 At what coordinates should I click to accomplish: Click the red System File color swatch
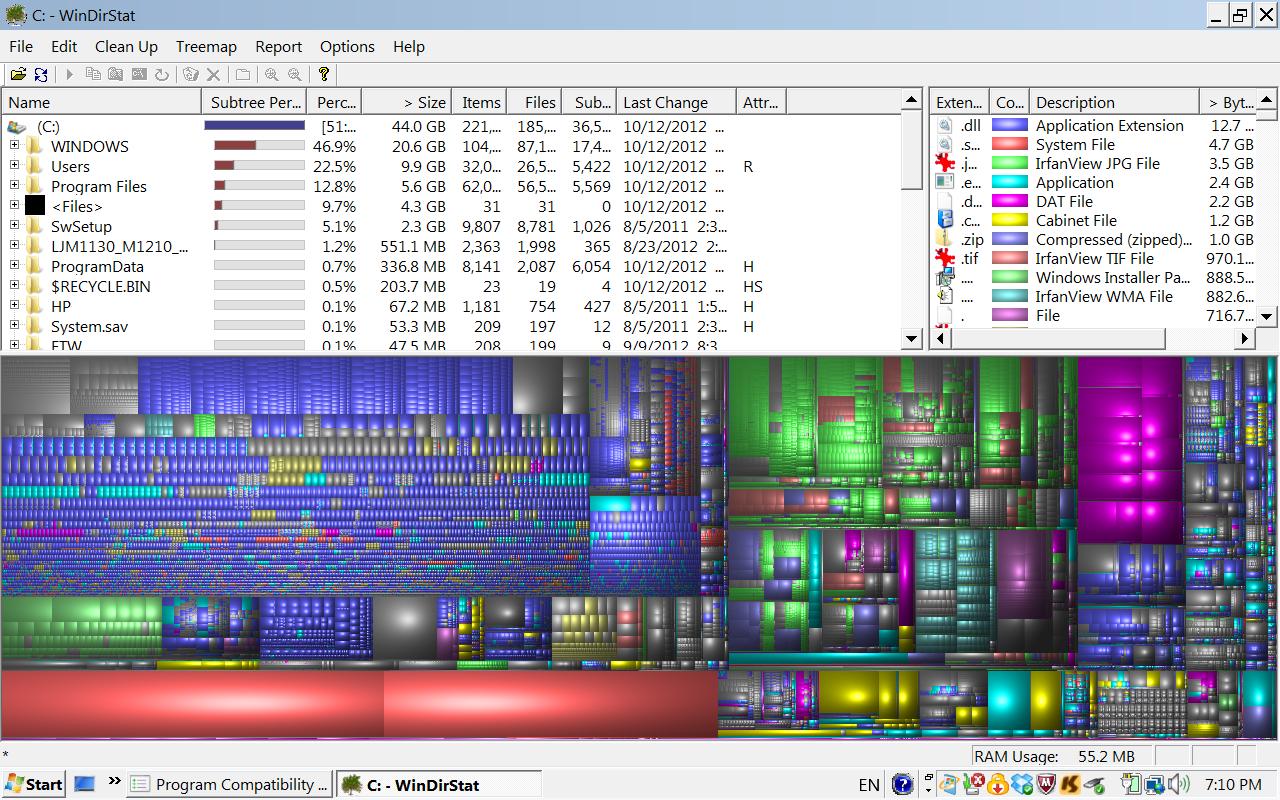click(x=1009, y=145)
